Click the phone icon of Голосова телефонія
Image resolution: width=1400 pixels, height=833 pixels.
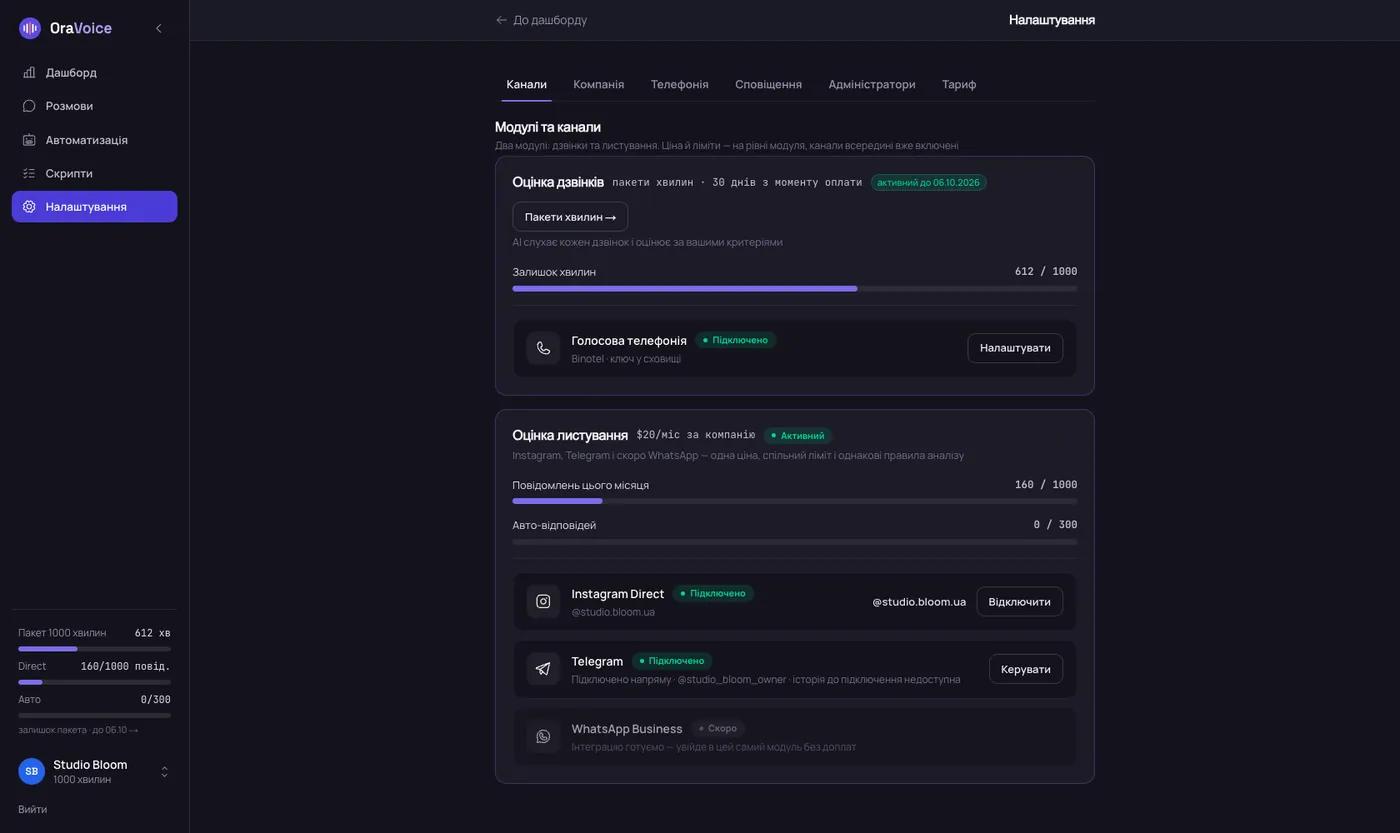[543, 348]
